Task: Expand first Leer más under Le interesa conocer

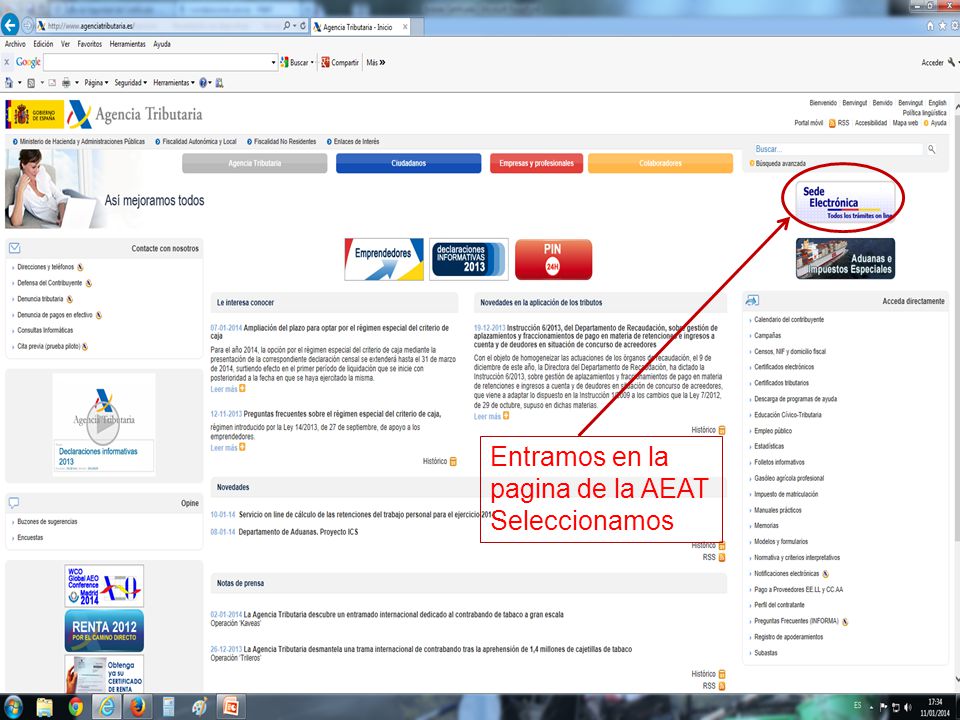Action: 228,389
